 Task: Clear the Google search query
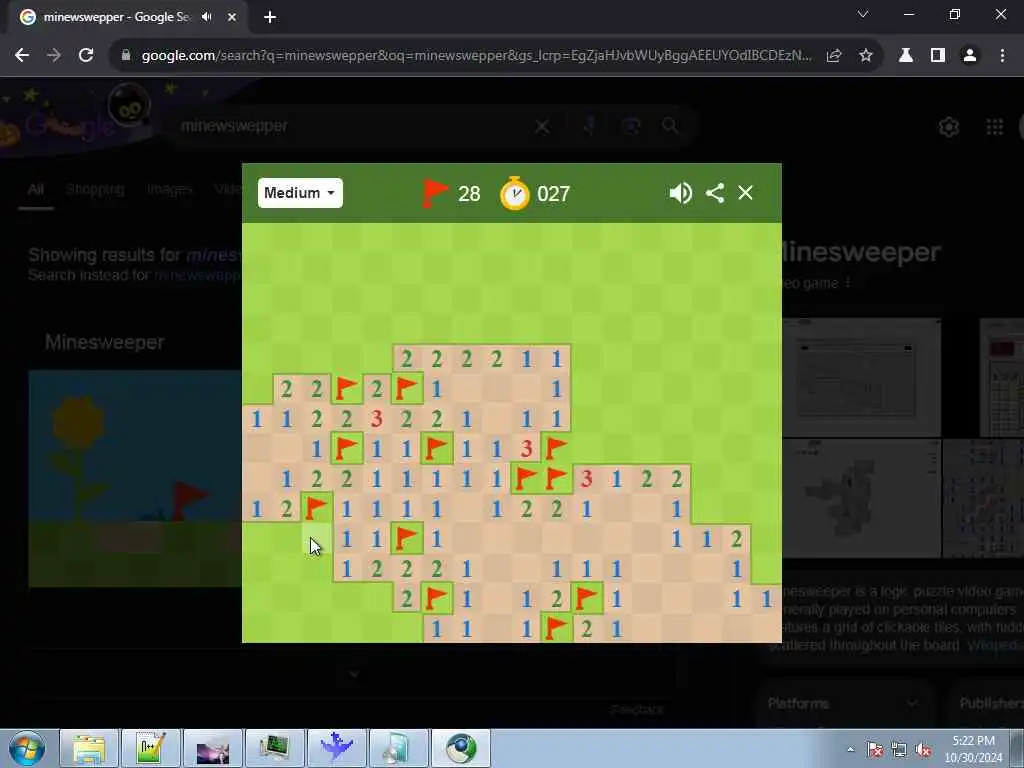click(x=541, y=126)
